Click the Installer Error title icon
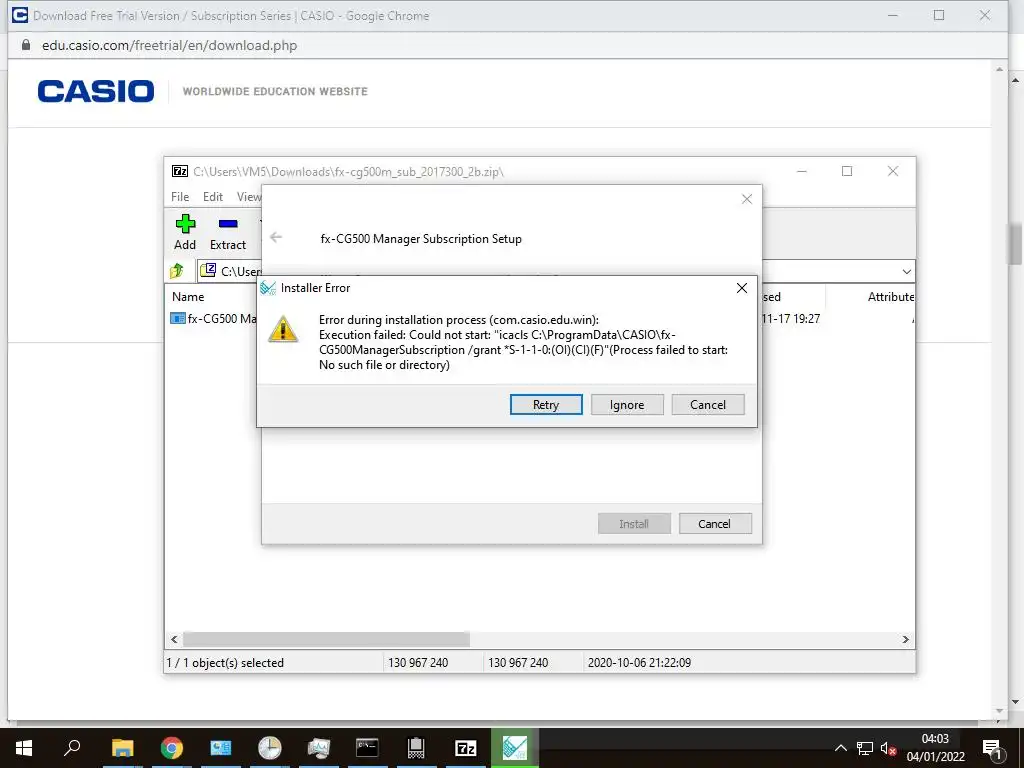 tap(268, 288)
